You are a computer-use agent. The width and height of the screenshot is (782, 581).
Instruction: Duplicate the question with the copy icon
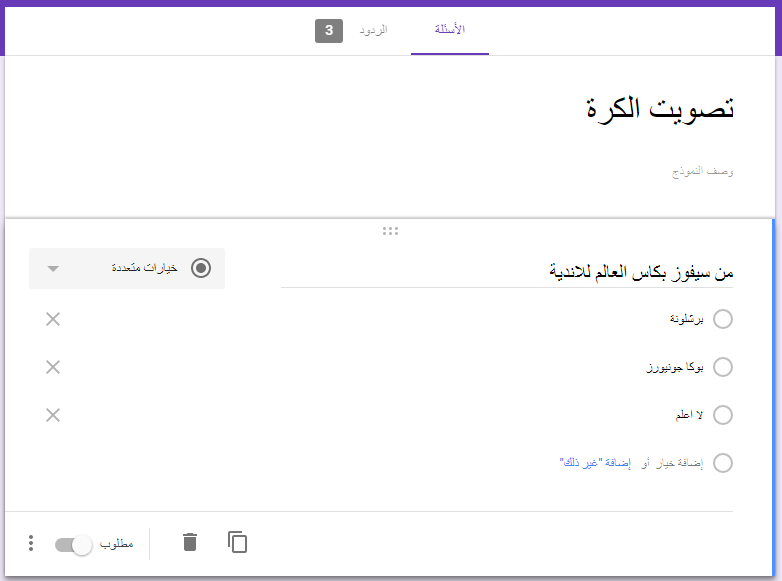click(x=237, y=542)
